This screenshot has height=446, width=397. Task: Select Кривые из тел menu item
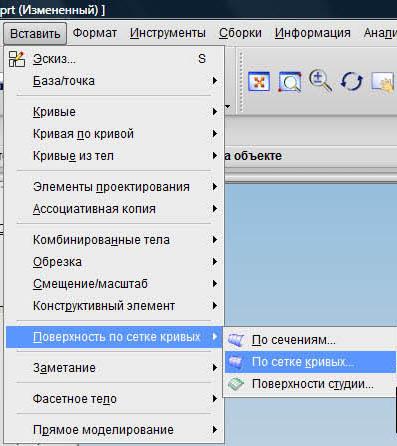(114, 156)
